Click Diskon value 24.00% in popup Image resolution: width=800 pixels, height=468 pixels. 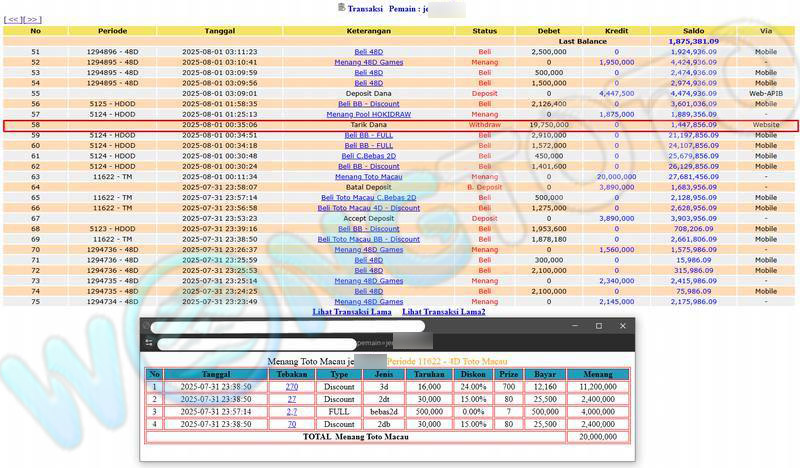click(x=473, y=387)
